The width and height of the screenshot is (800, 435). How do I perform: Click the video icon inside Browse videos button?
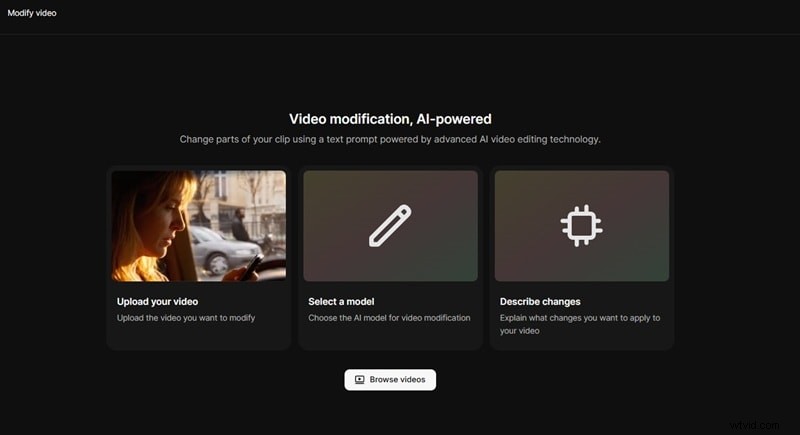pos(359,380)
